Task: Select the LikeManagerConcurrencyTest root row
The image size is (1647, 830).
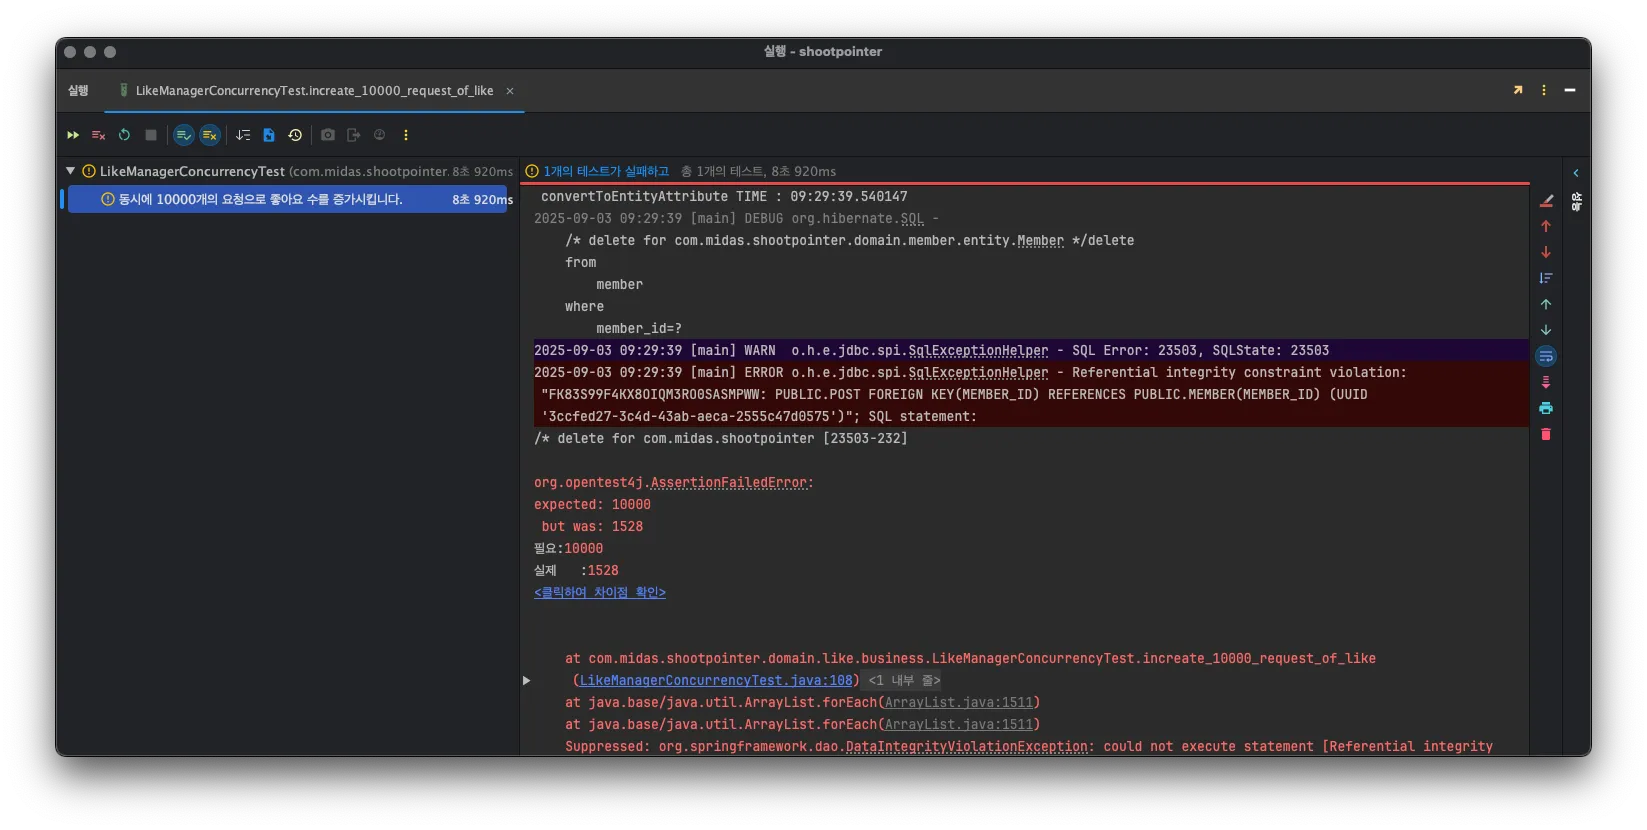Action: tap(290, 171)
